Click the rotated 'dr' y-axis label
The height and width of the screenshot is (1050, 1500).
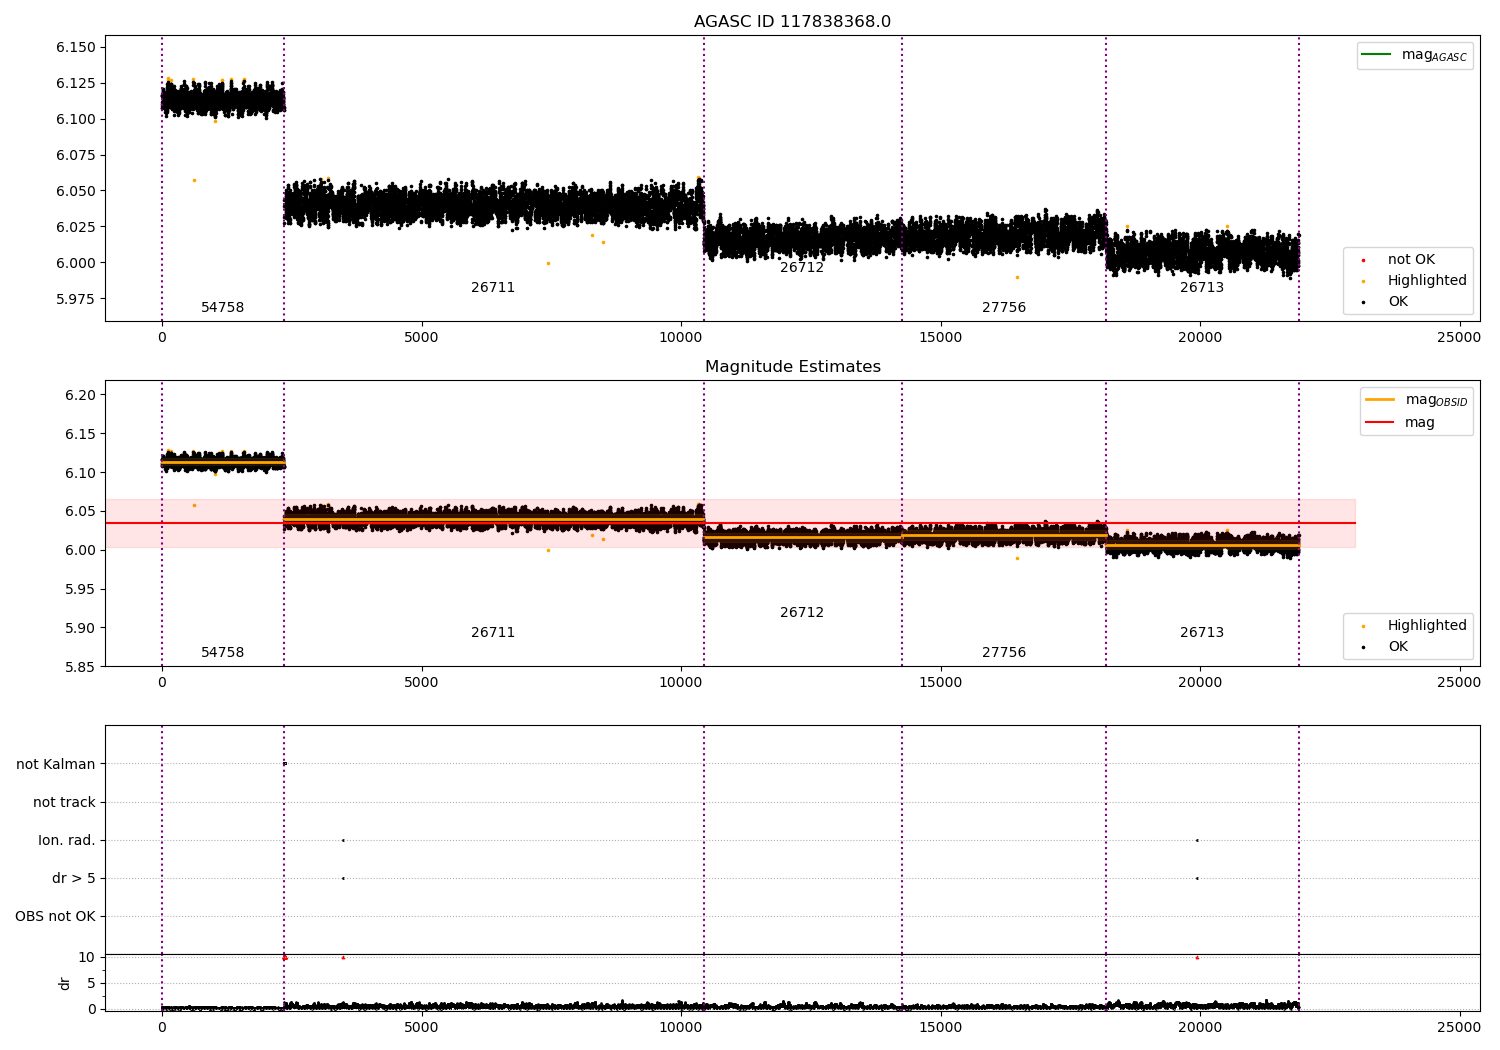(x=65, y=983)
